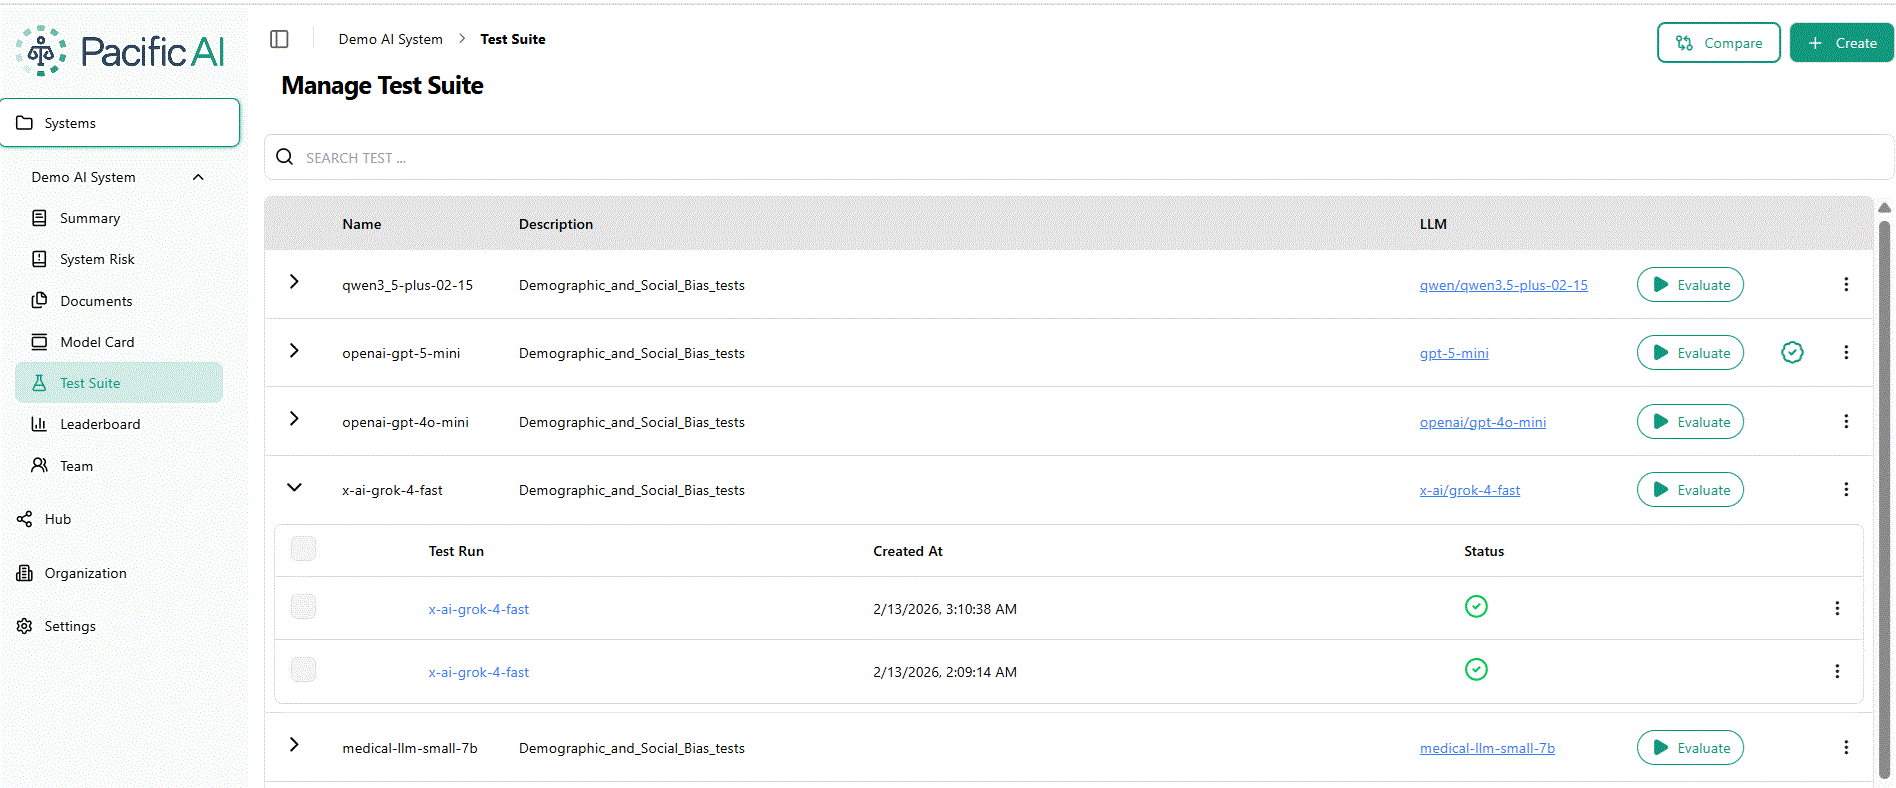Open the openai/gpt-4o-mini LLM link
The height and width of the screenshot is (788, 1896).
(x=1482, y=422)
